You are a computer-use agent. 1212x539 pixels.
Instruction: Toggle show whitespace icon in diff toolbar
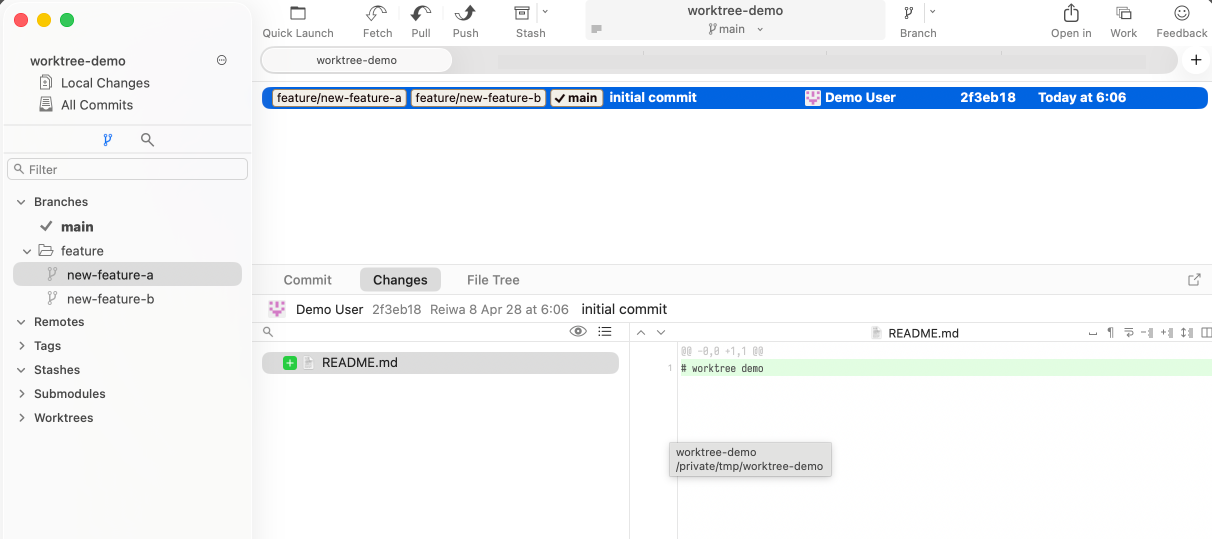click(1093, 332)
